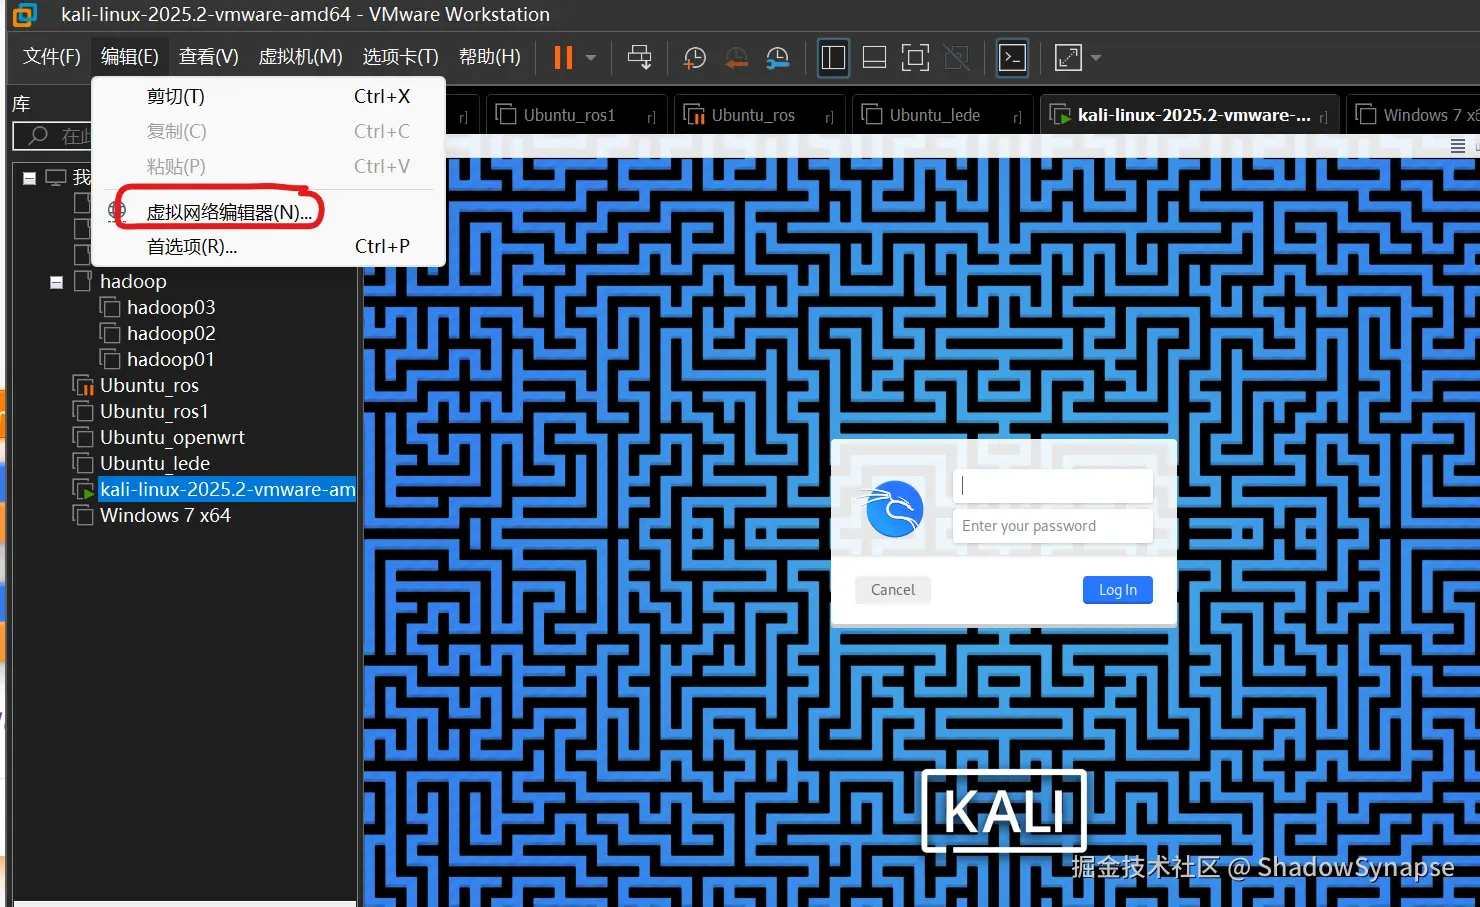Click the search magnifier icon in the library
The height and width of the screenshot is (907, 1480).
38,135
